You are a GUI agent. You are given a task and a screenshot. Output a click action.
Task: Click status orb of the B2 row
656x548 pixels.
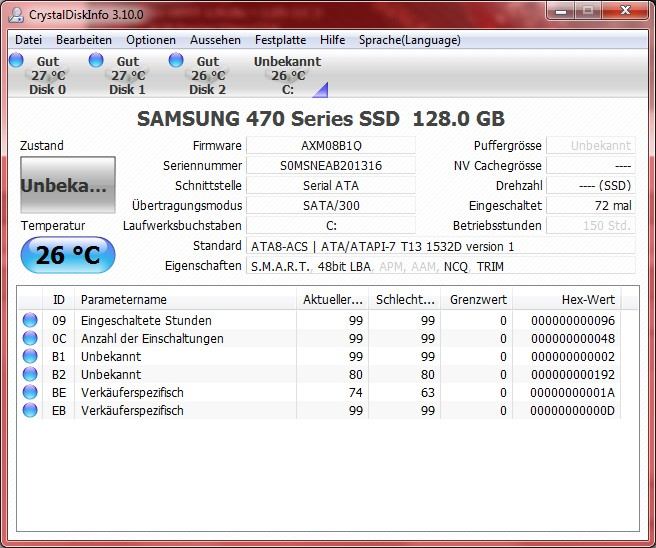[x=30, y=374]
